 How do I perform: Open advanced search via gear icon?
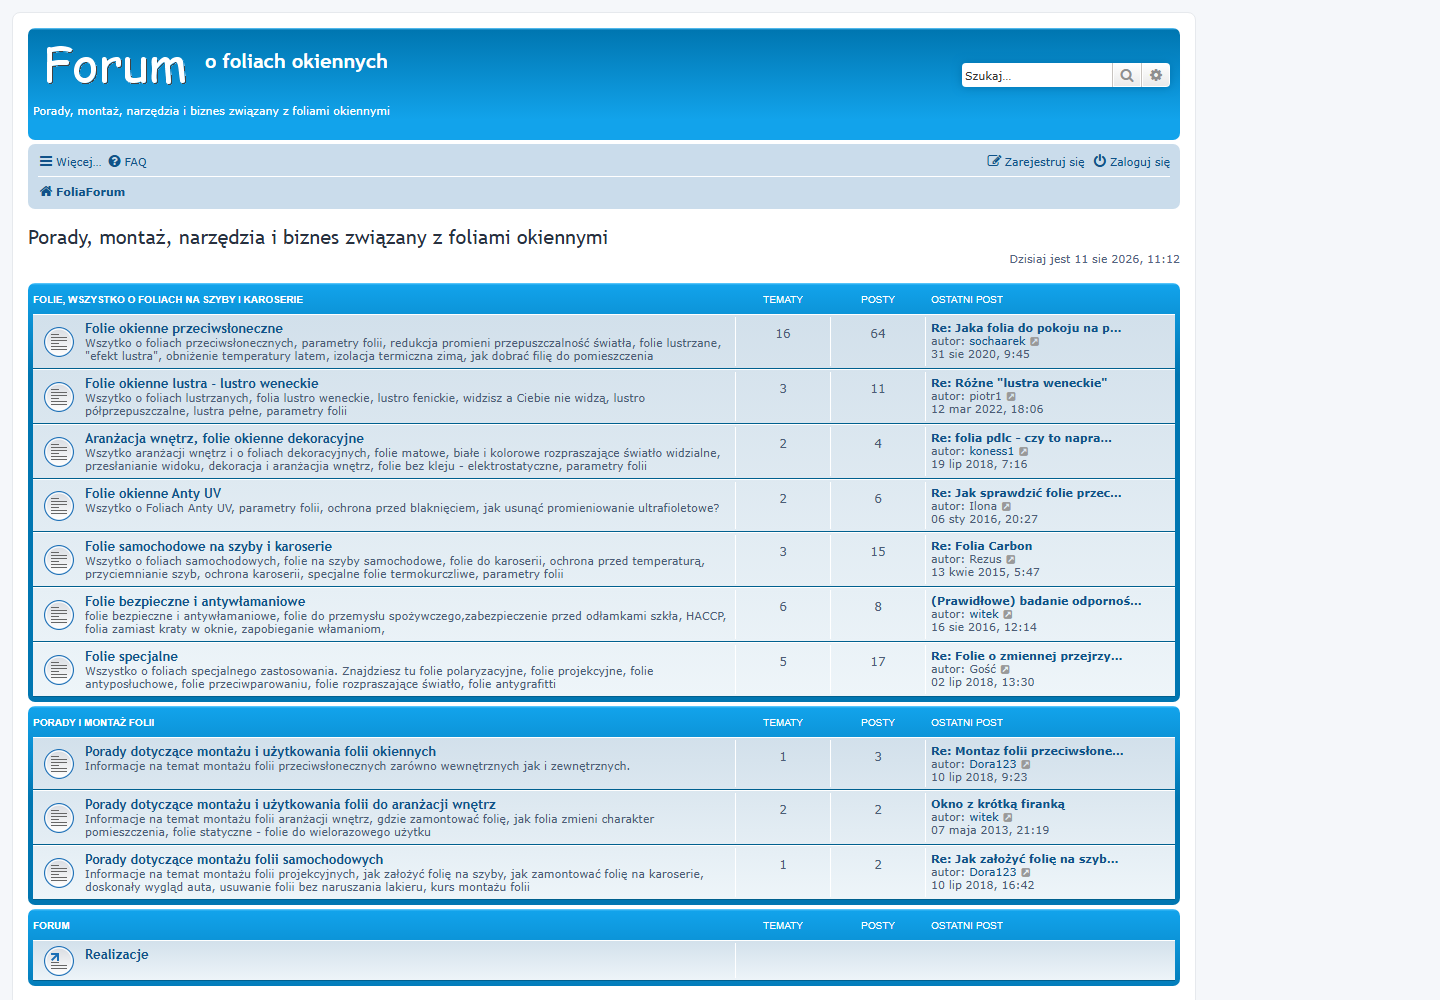[x=1156, y=75]
